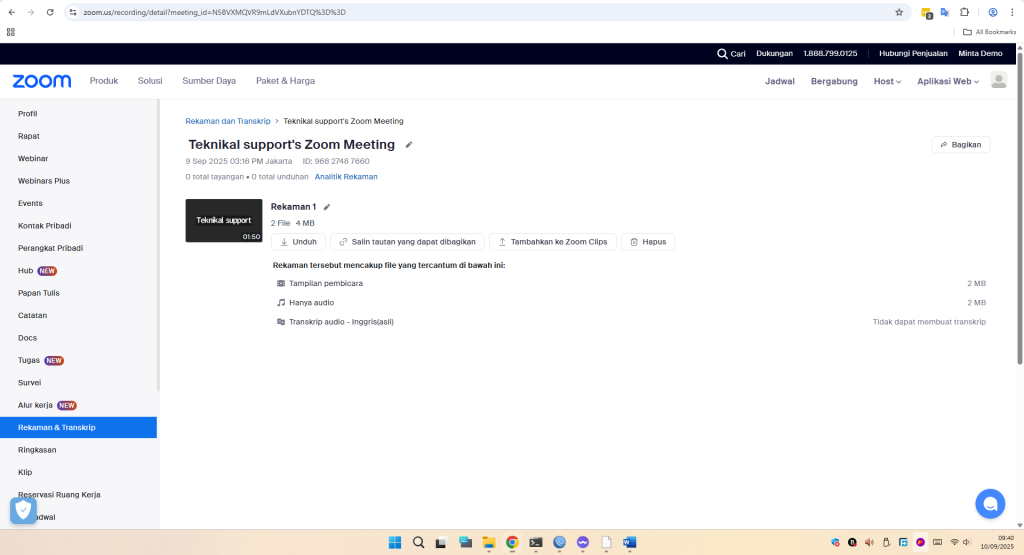The width and height of the screenshot is (1024, 555).
Task: Open Papan Tulis in the sidebar
Action: (38, 293)
